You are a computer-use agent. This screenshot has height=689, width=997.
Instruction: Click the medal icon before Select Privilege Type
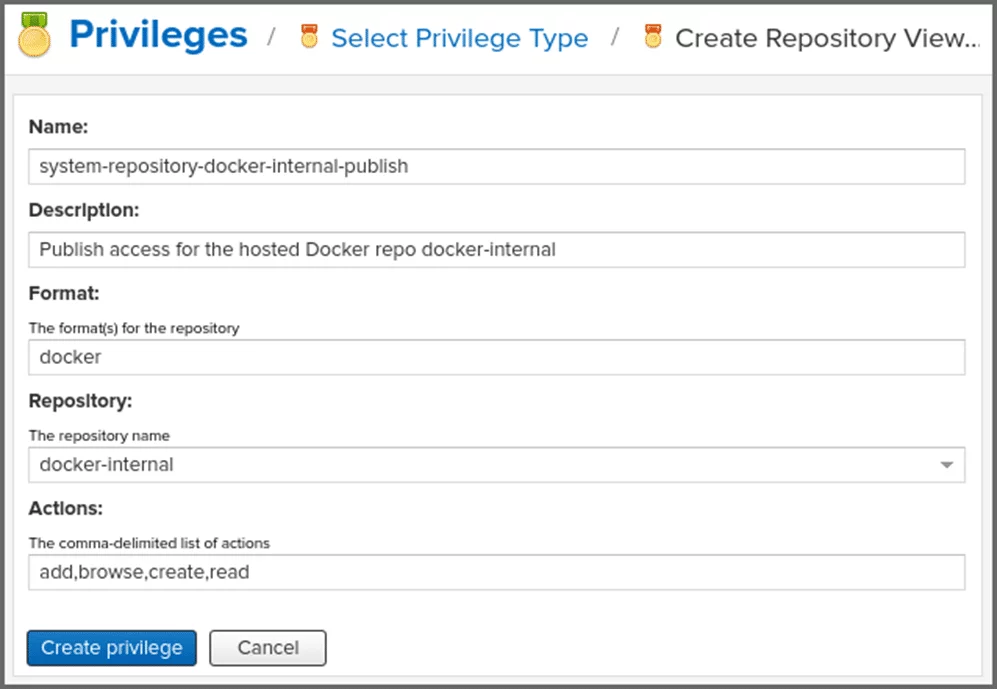[x=310, y=38]
